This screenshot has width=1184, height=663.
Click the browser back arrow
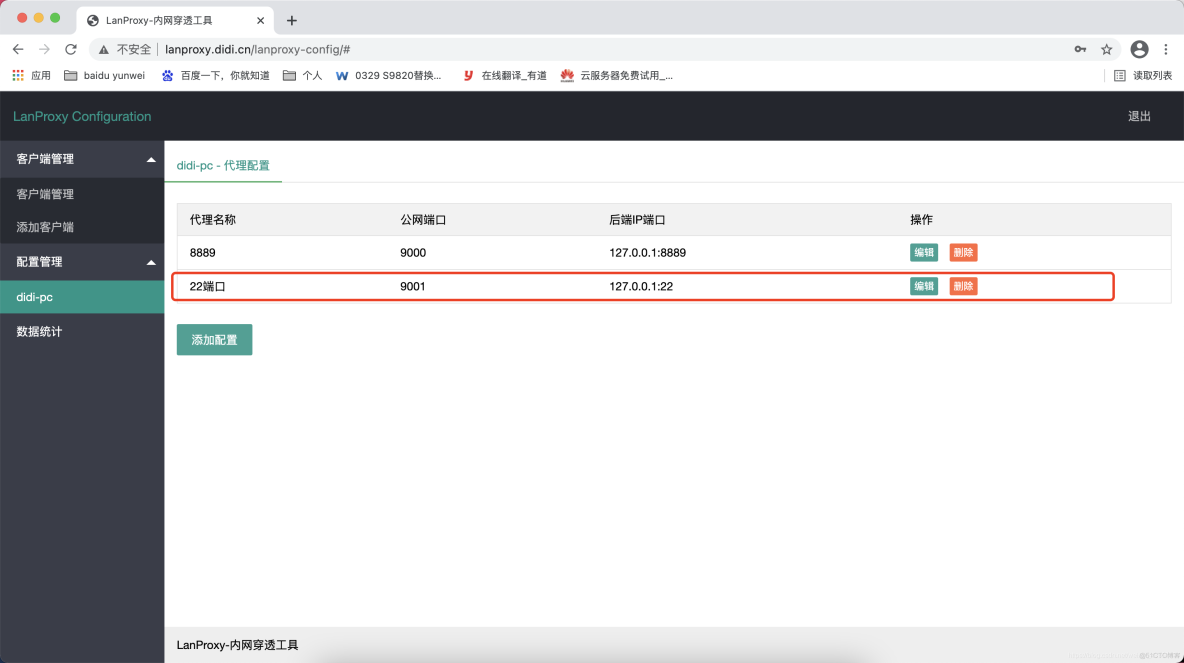point(18,49)
